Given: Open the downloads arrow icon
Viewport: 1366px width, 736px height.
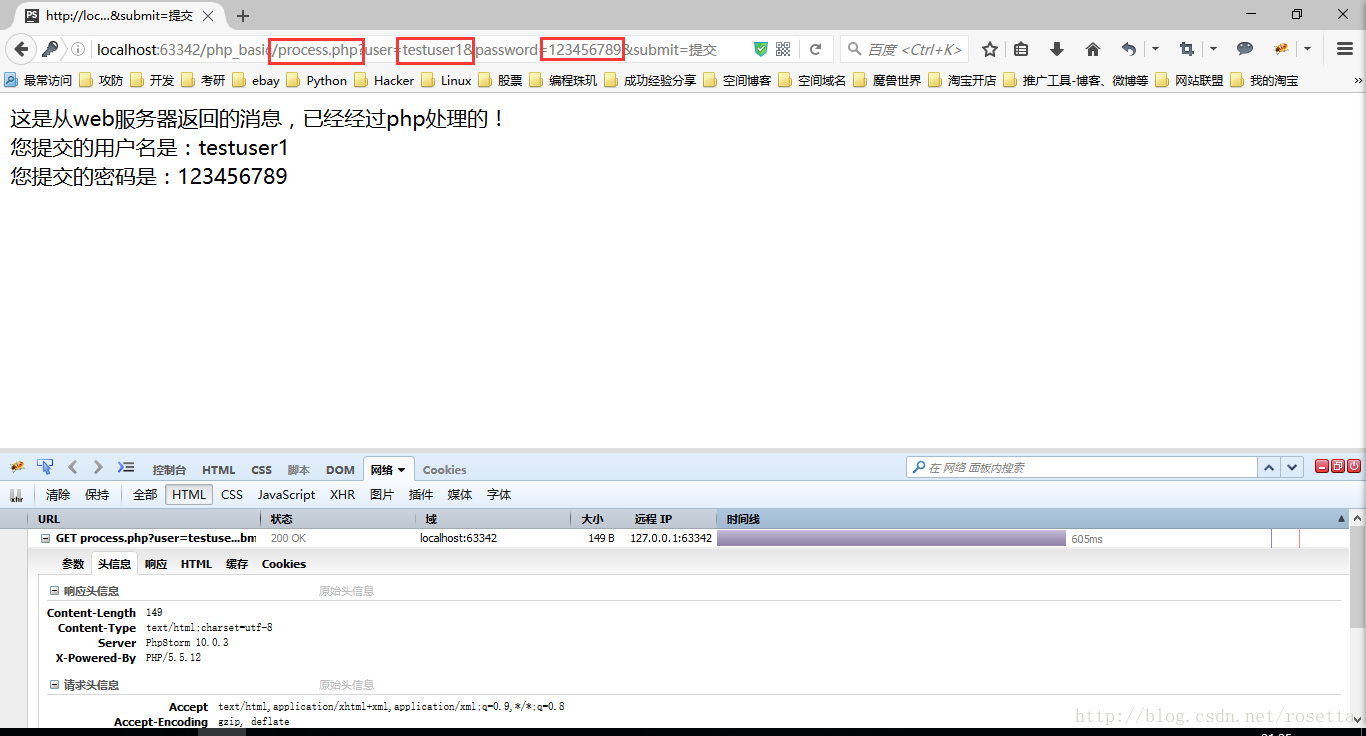Looking at the screenshot, I should [x=1056, y=49].
